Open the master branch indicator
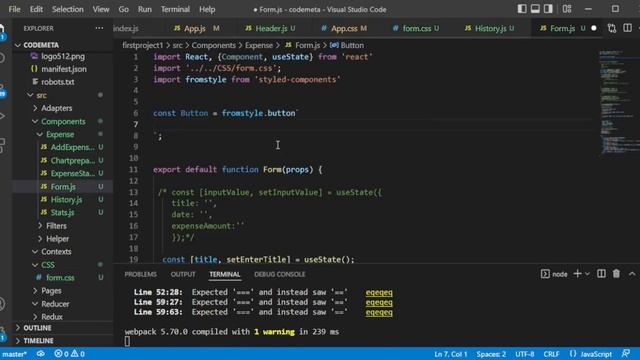The width and height of the screenshot is (640, 360). tap(14, 354)
